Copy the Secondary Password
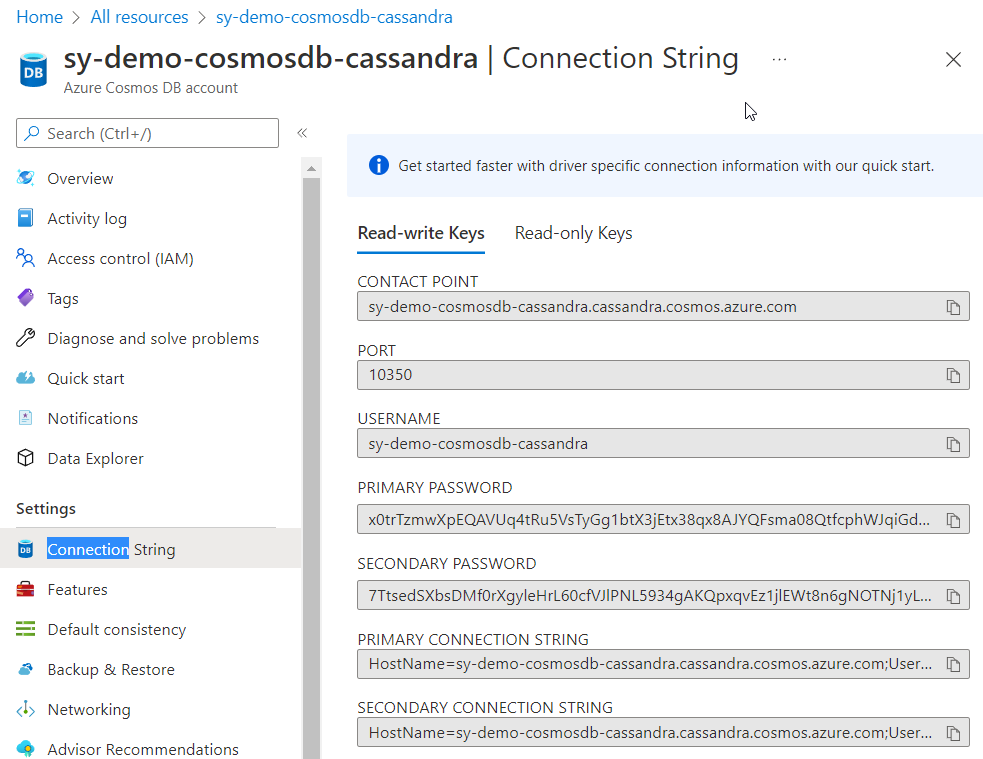The width and height of the screenshot is (983, 759). [953, 596]
